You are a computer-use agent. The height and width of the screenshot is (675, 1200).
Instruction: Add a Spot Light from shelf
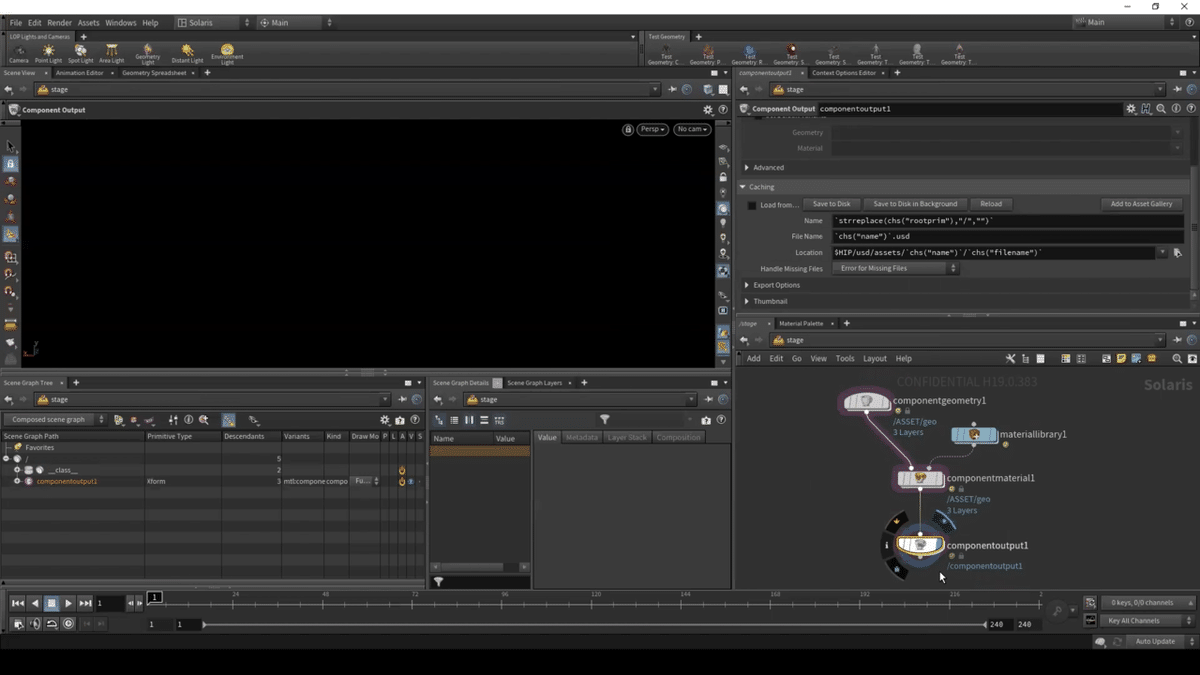point(80,53)
